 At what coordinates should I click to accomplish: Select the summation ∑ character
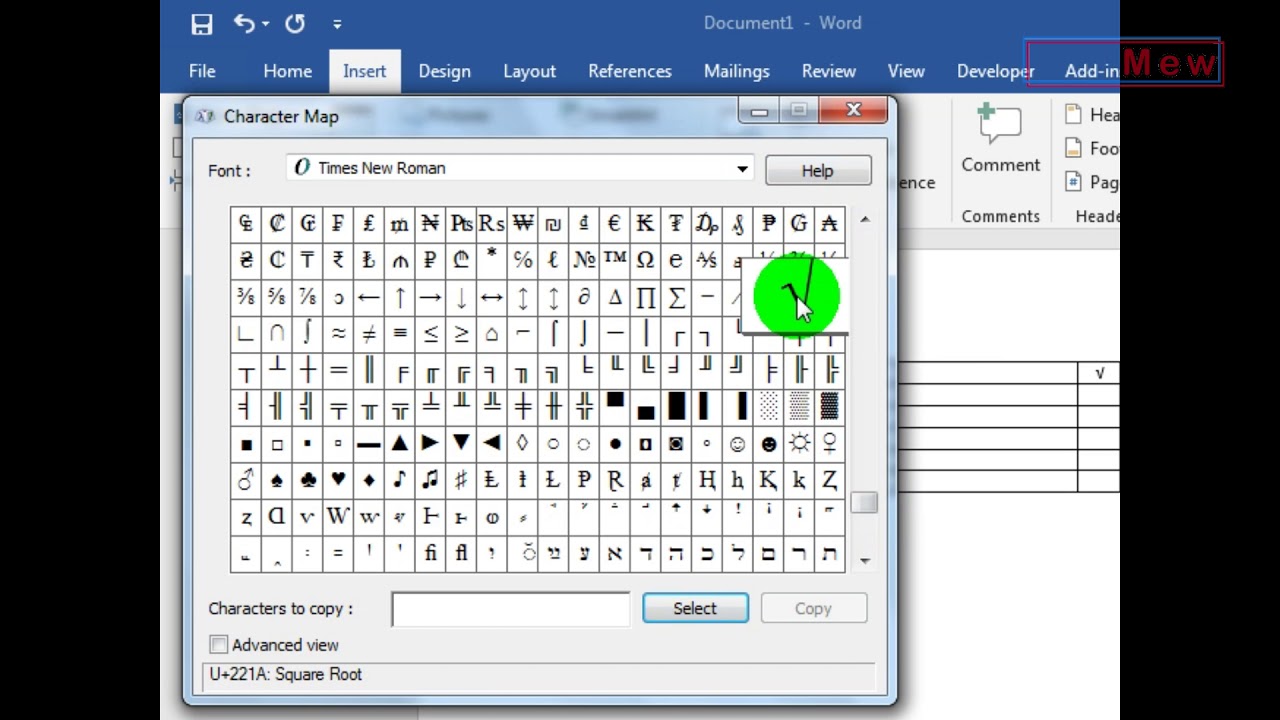pyautogui.click(x=676, y=297)
